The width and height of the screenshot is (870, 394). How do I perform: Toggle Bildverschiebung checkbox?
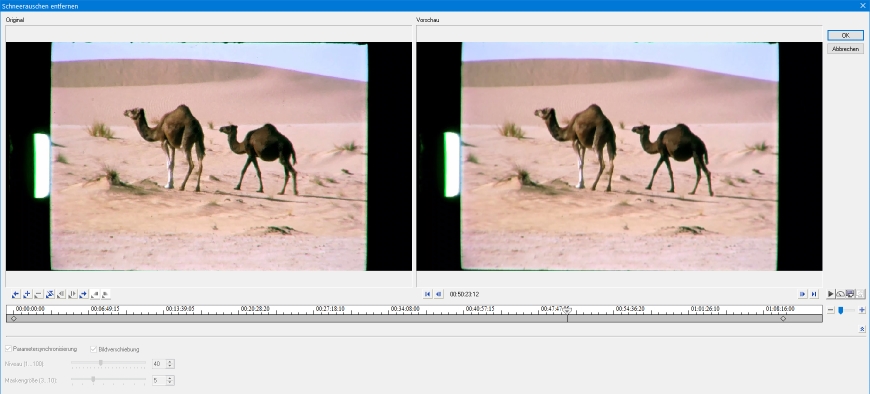point(93,349)
